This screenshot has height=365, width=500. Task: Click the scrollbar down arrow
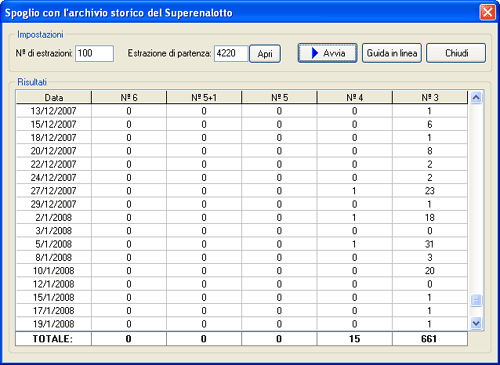[476, 323]
